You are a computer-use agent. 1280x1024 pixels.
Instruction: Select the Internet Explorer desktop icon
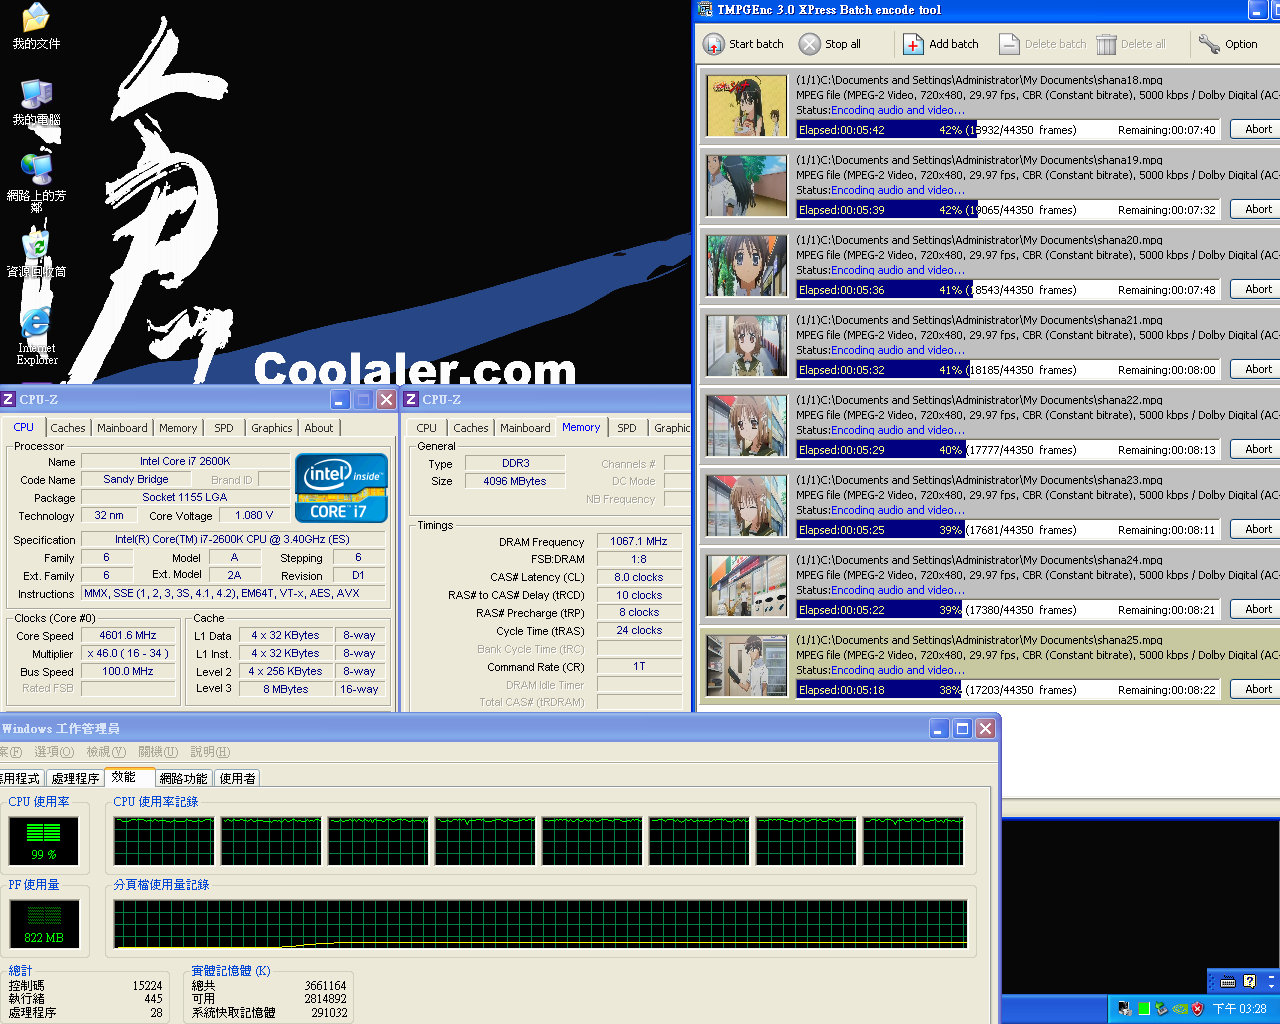[x=36, y=337]
